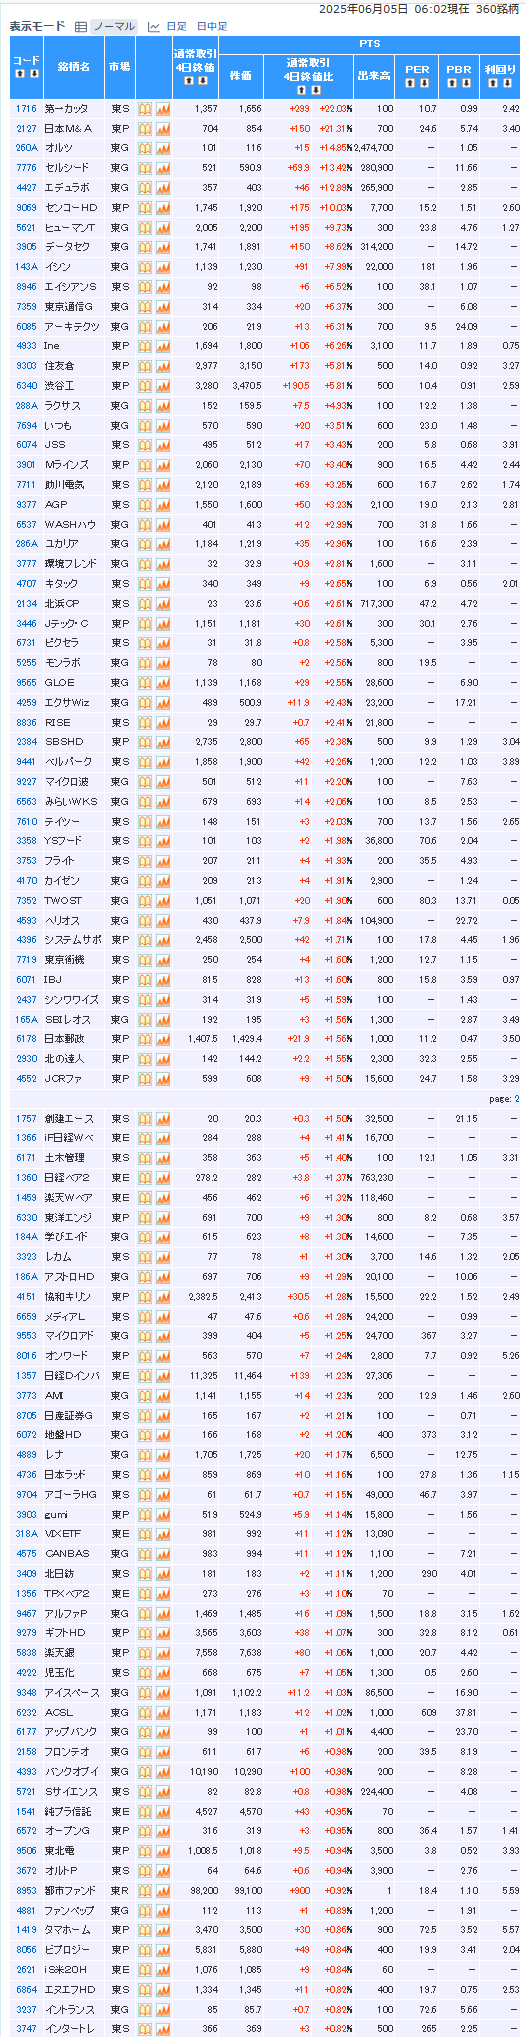Open chart icon for オンワード row
Image resolution: width=526 pixels, height=2037 pixels.
[163, 1356]
